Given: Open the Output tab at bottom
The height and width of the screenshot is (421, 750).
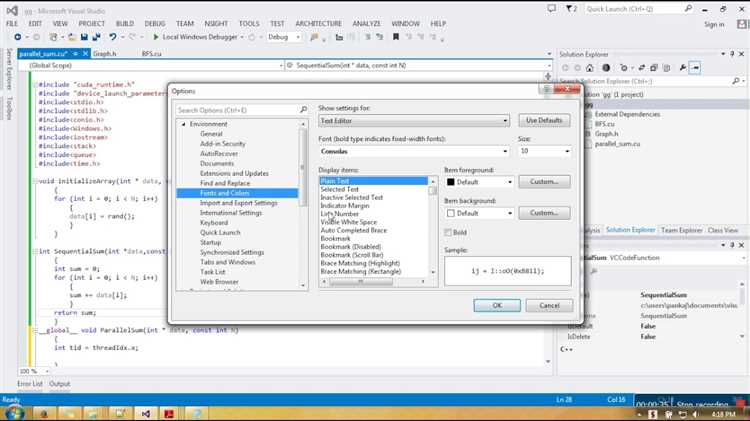Looking at the screenshot, I should (x=60, y=384).
